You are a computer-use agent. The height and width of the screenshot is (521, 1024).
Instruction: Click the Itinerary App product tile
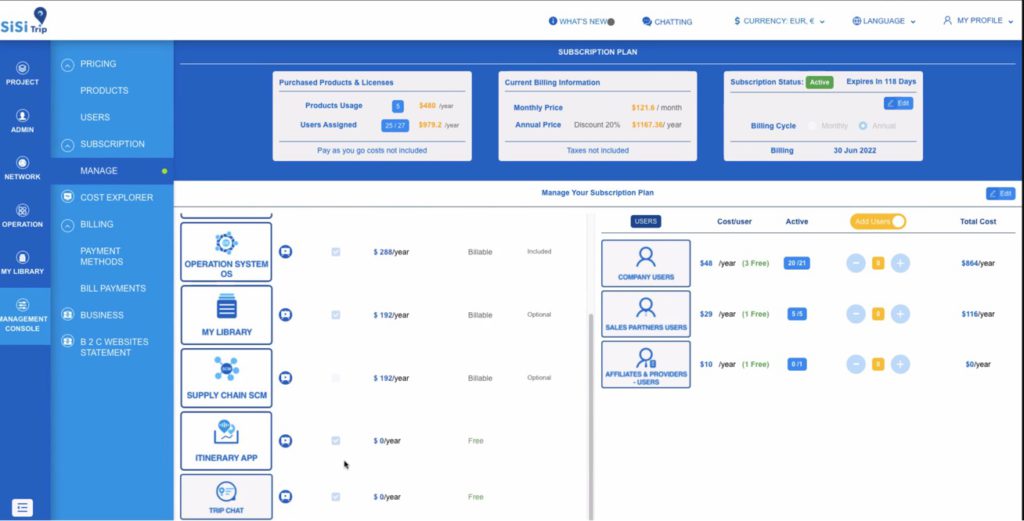tap(226, 441)
